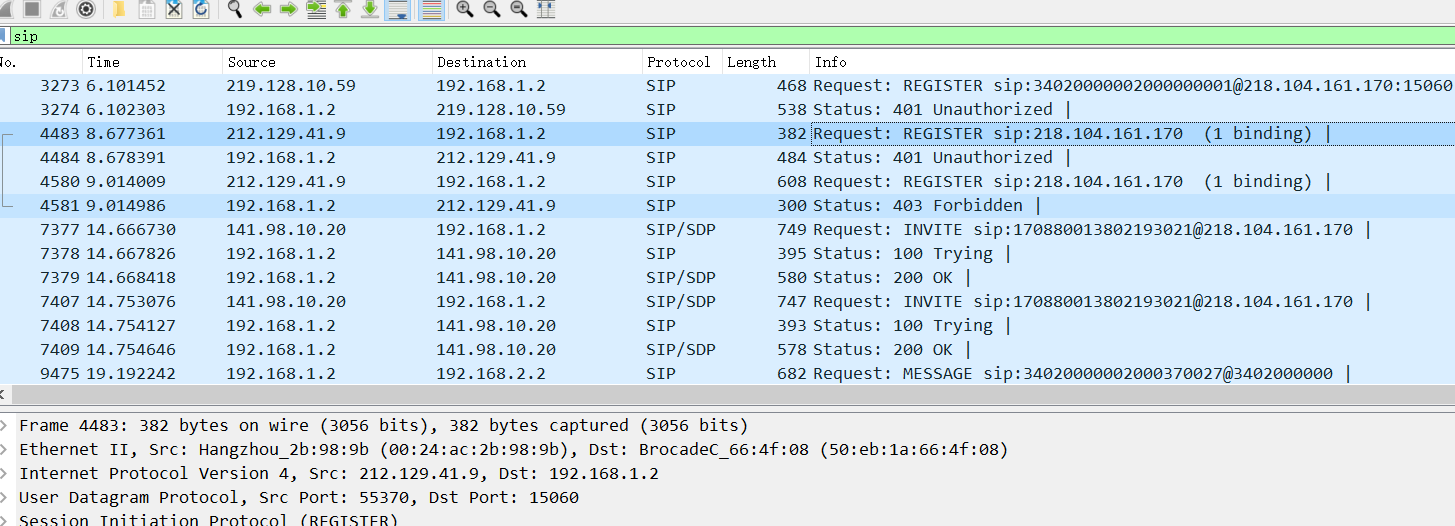The image size is (1455, 526).
Task: Reset text to normal size
Action: (x=519, y=9)
